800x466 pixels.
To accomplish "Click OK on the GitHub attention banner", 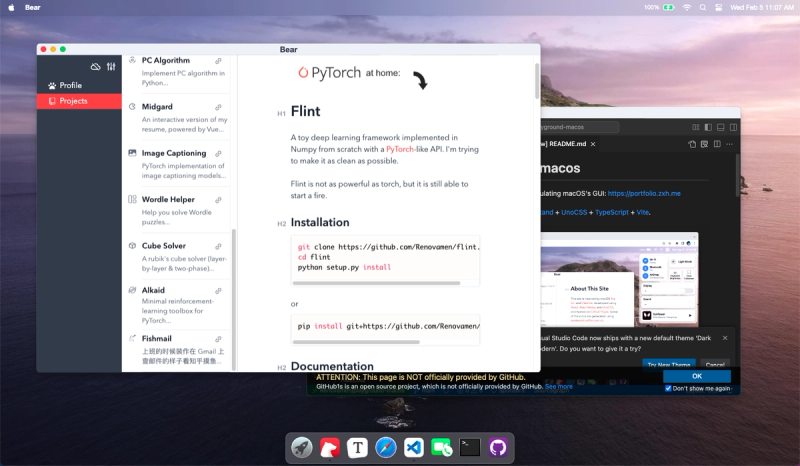I will [x=696, y=376].
